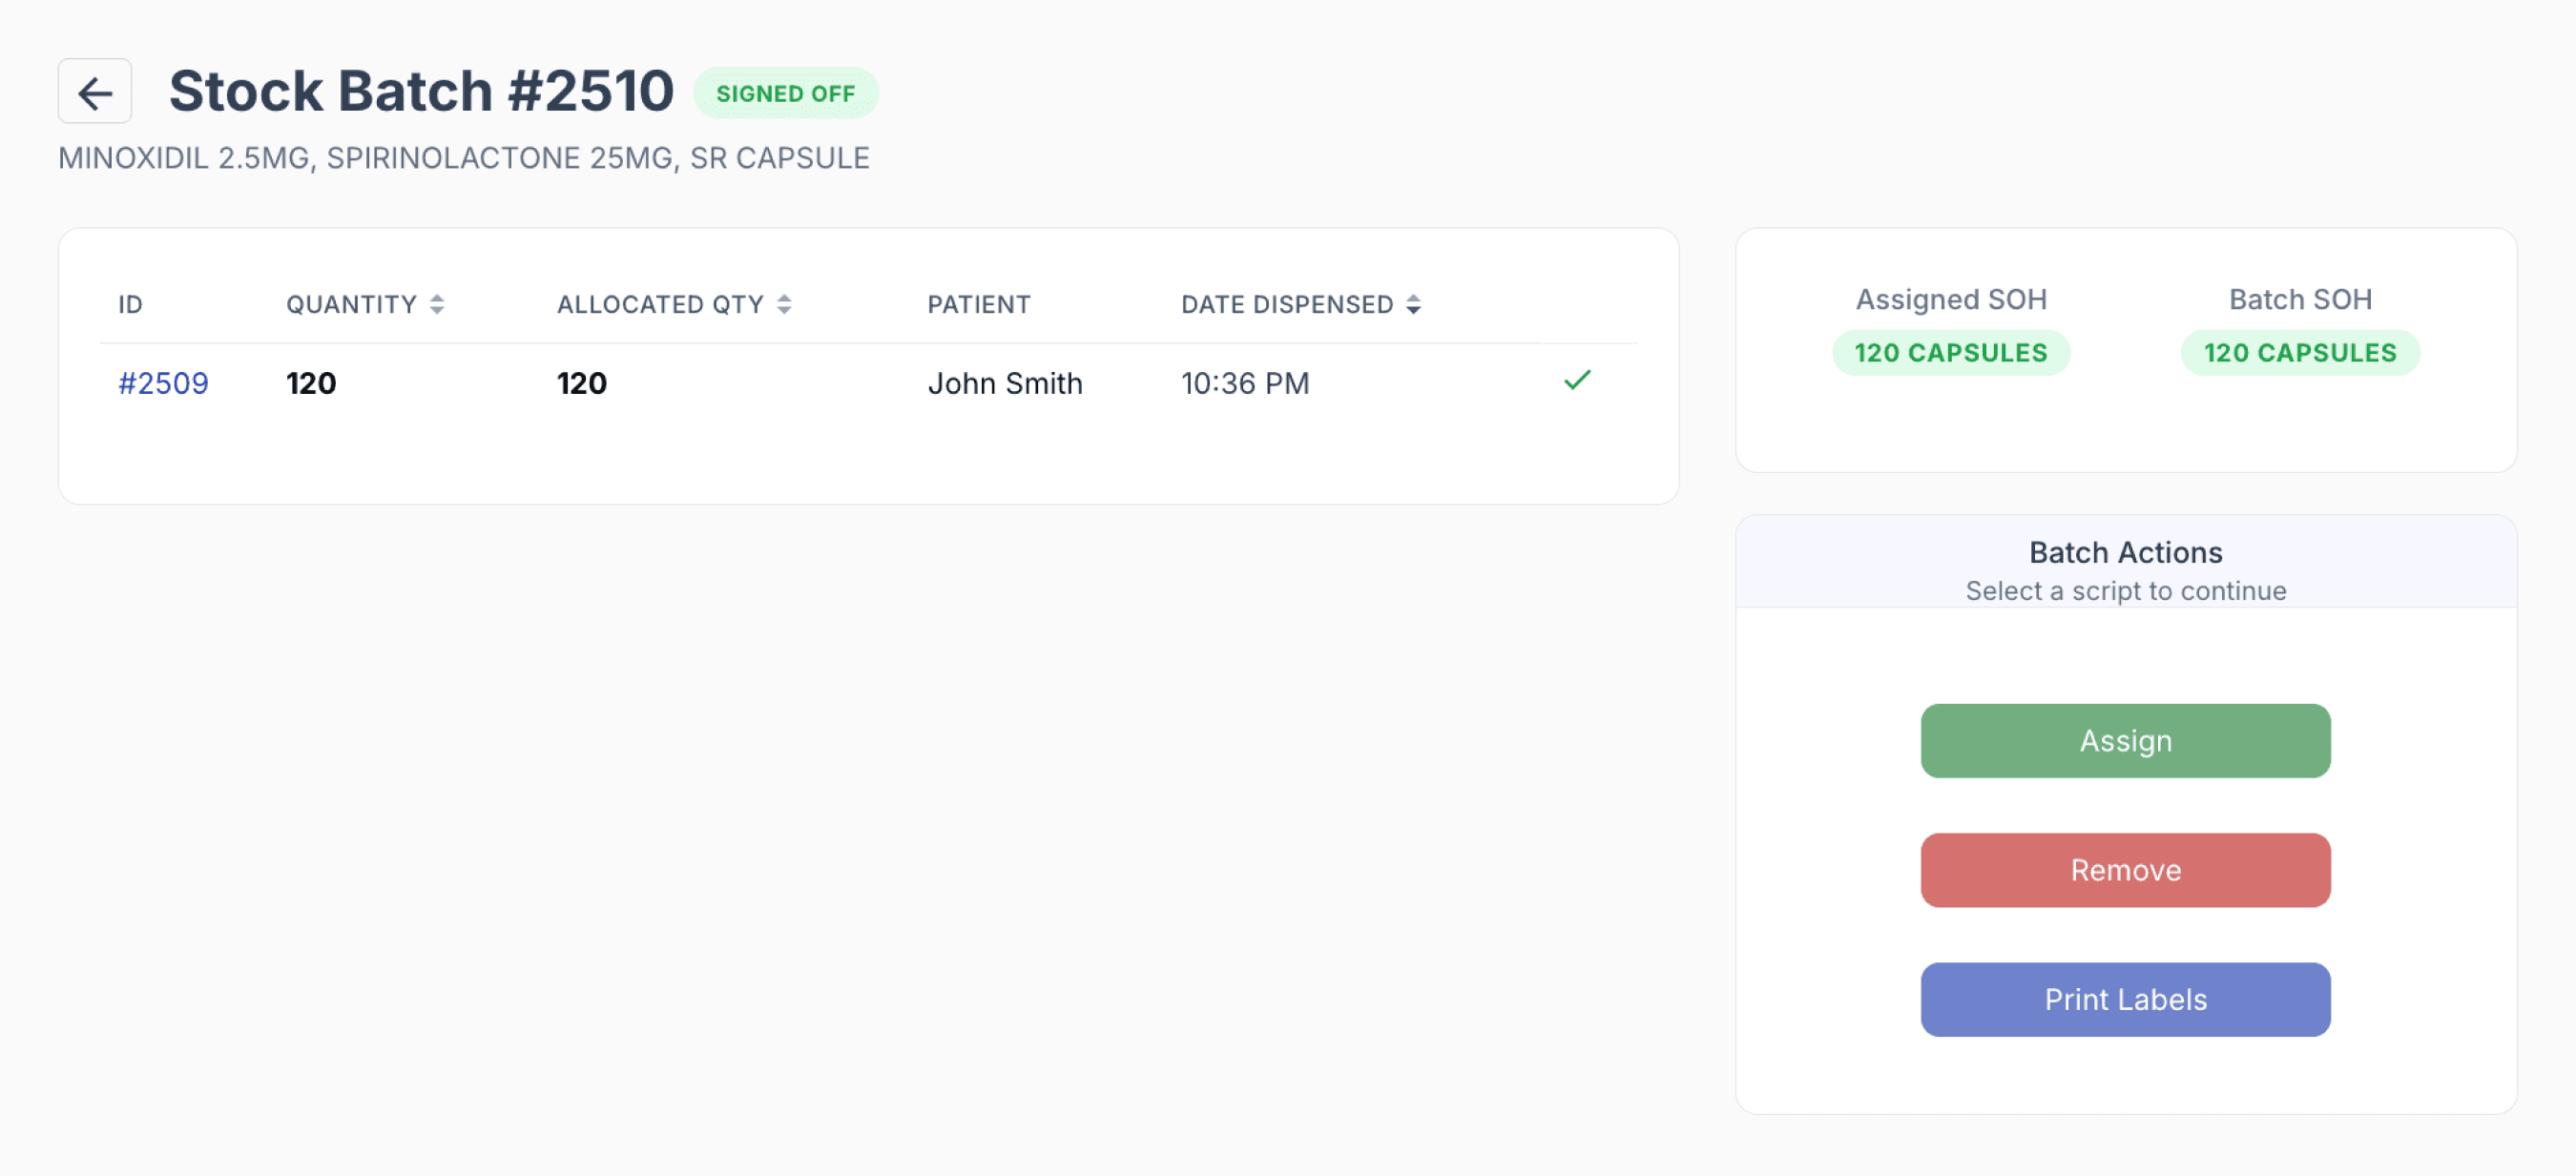Image resolution: width=2576 pixels, height=1176 pixels.
Task: Click the Print Labels button
Action: [2125, 1000]
